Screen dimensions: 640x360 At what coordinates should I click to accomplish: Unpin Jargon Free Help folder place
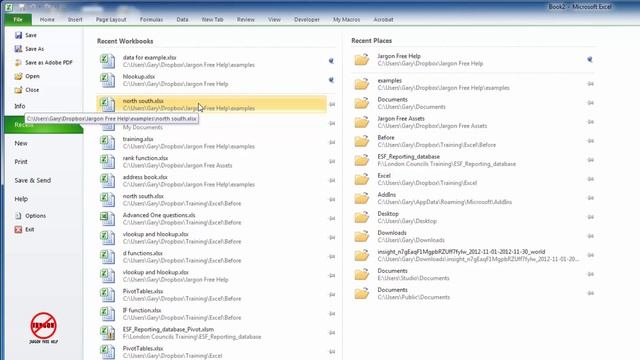coord(590,60)
